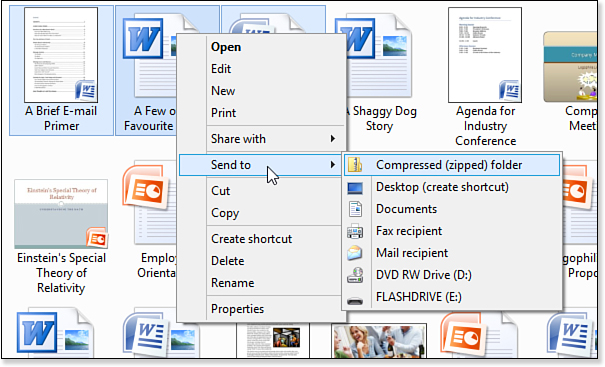This screenshot has width=605, height=367.
Task: Click the fax machine icon
Action: coord(355,231)
